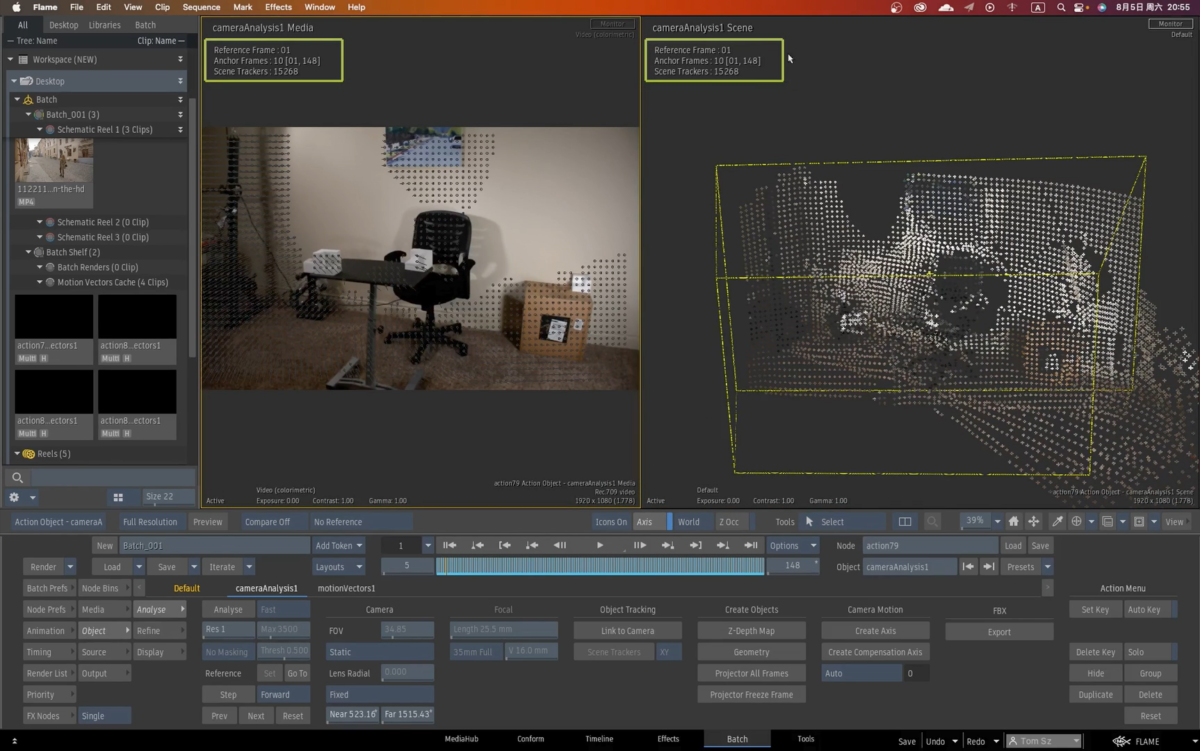Image resolution: width=1200 pixels, height=751 pixels.
Task: Click the Analyse button
Action: pyautogui.click(x=228, y=609)
